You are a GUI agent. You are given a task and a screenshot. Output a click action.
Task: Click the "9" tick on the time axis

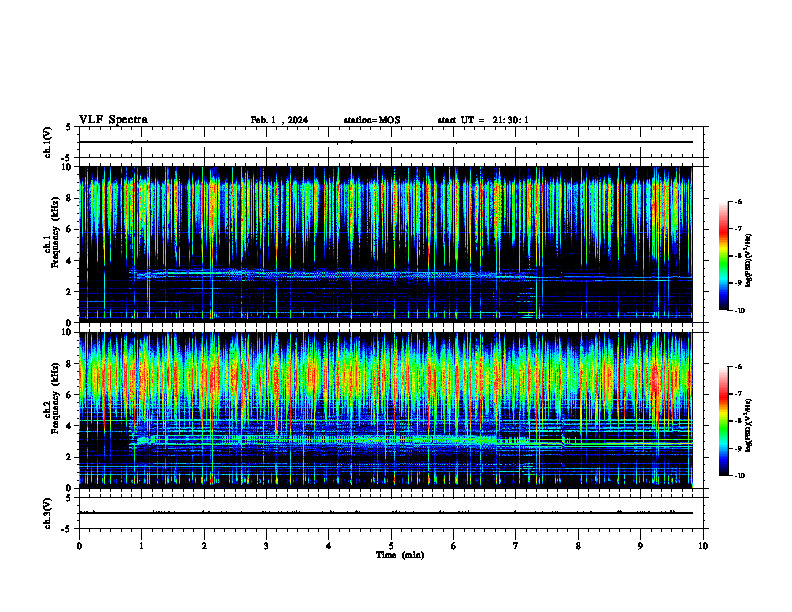[x=640, y=546]
